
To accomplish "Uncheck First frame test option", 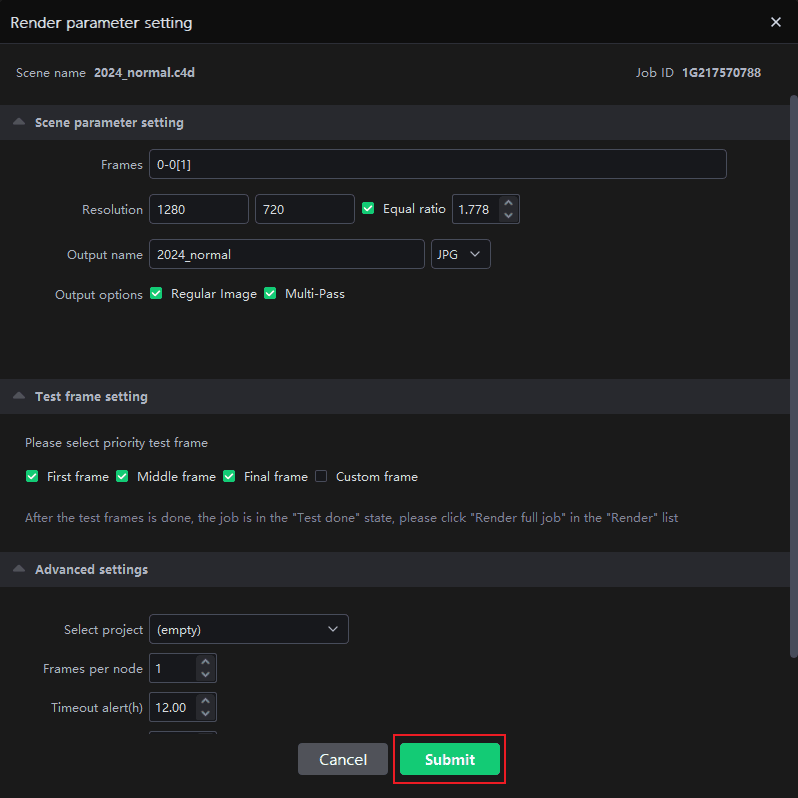I will (x=32, y=477).
